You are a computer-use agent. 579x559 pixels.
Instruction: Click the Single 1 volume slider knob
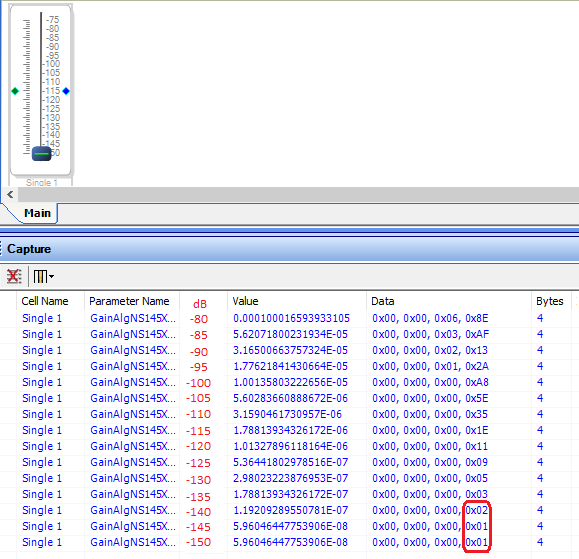(41, 154)
